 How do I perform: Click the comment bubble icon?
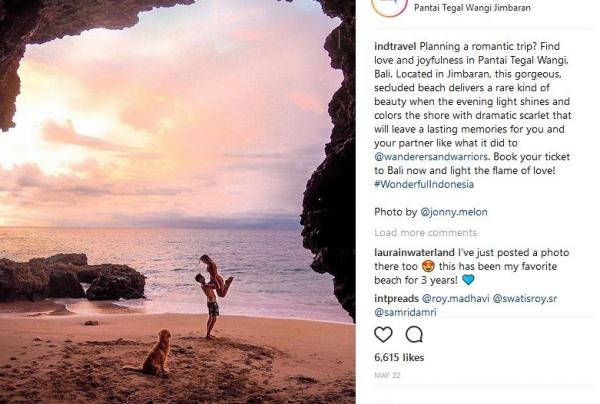coord(414,334)
